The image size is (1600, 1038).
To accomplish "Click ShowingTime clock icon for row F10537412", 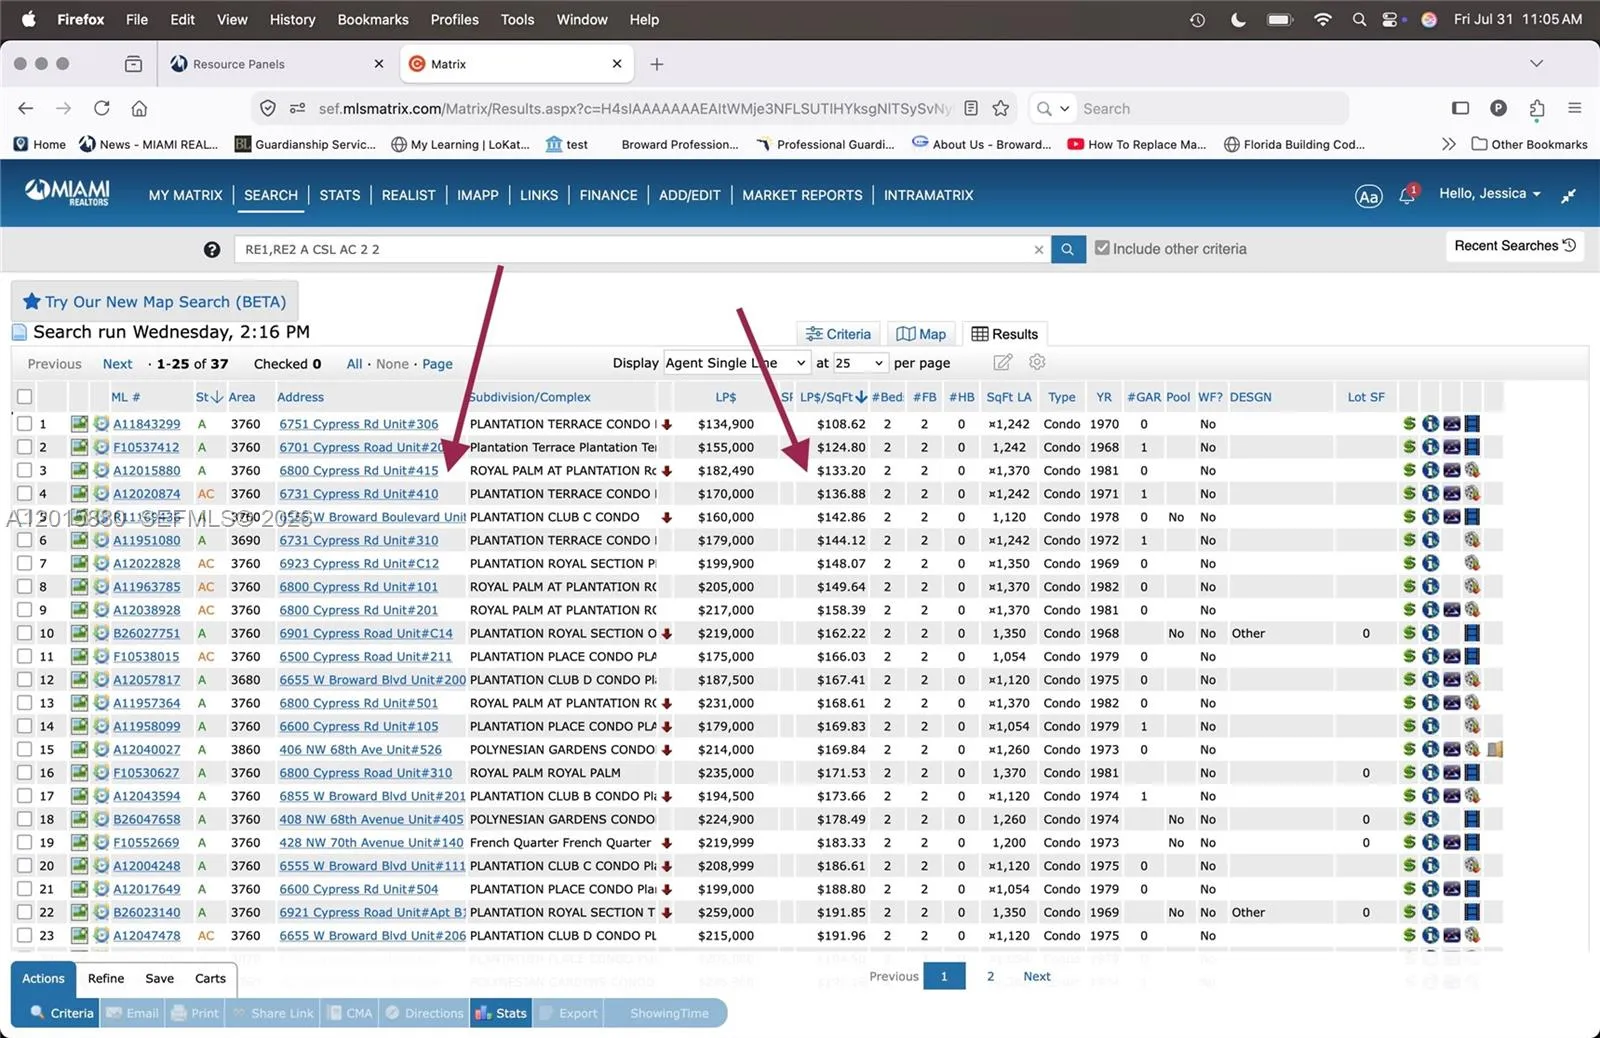I will 101,447.
